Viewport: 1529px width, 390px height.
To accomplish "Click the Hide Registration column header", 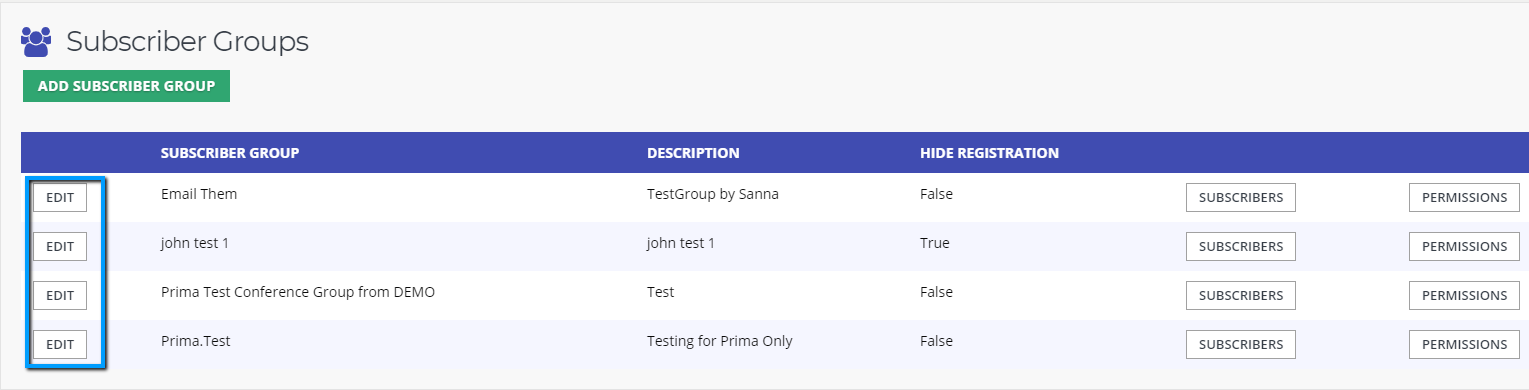I will (989, 153).
